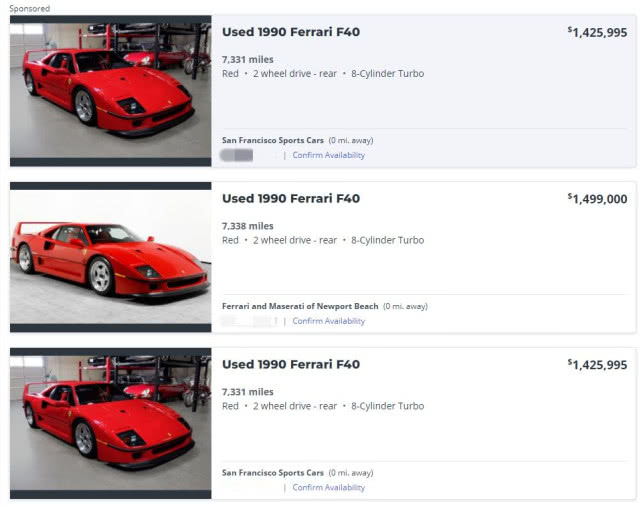Click the specs line under 7,338 miles

[323, 240]
